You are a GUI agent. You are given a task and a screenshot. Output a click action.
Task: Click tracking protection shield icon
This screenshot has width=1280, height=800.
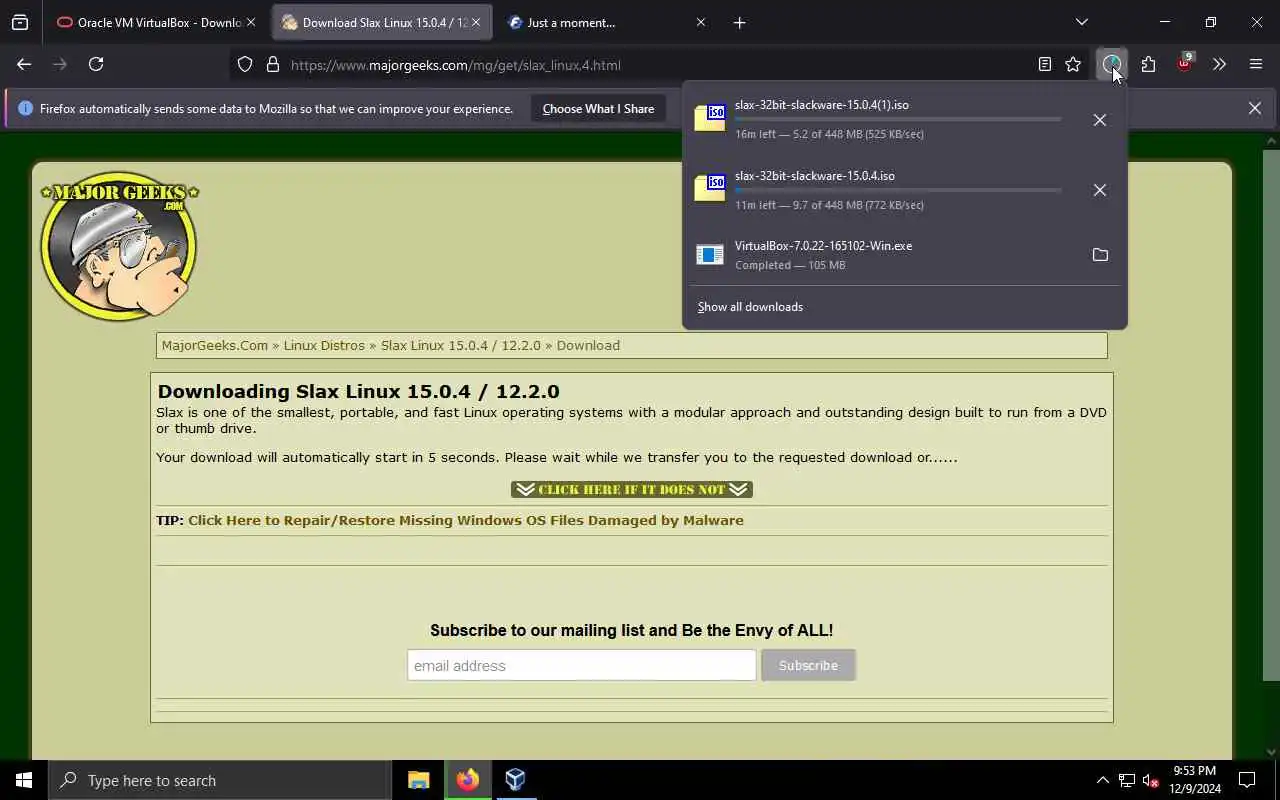pos(245,65)
